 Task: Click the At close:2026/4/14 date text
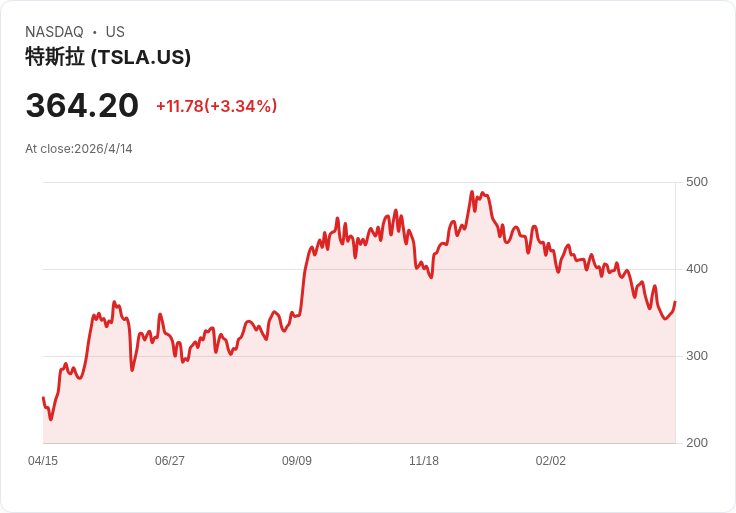(x=79, y=149)
